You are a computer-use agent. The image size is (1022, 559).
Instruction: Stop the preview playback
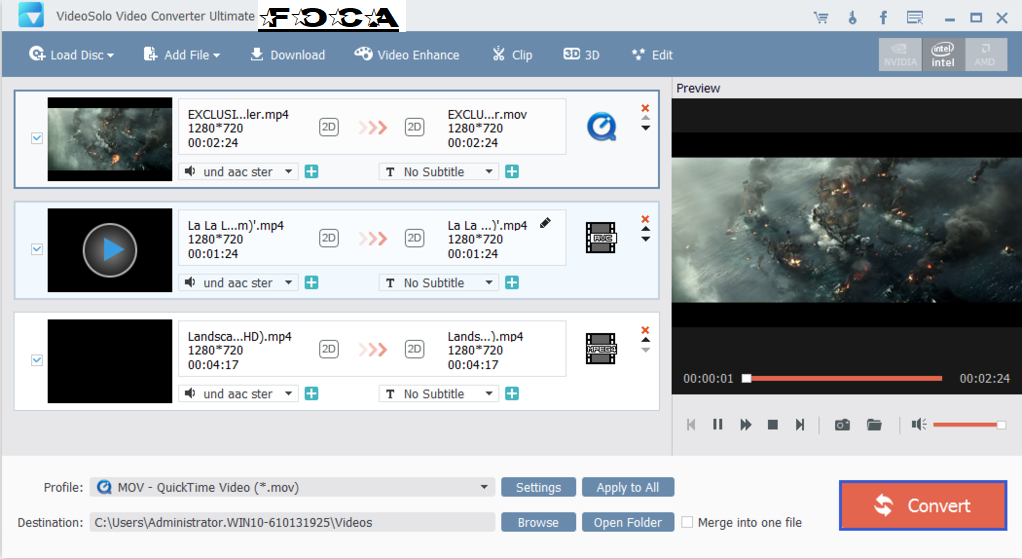pyautogui.click(x=772, y=425)
